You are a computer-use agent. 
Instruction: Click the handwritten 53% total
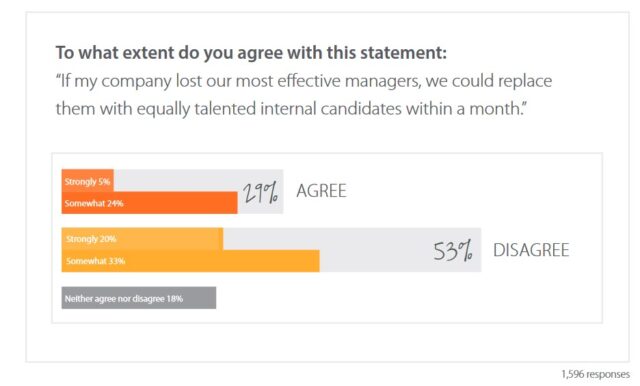(453, 250)
